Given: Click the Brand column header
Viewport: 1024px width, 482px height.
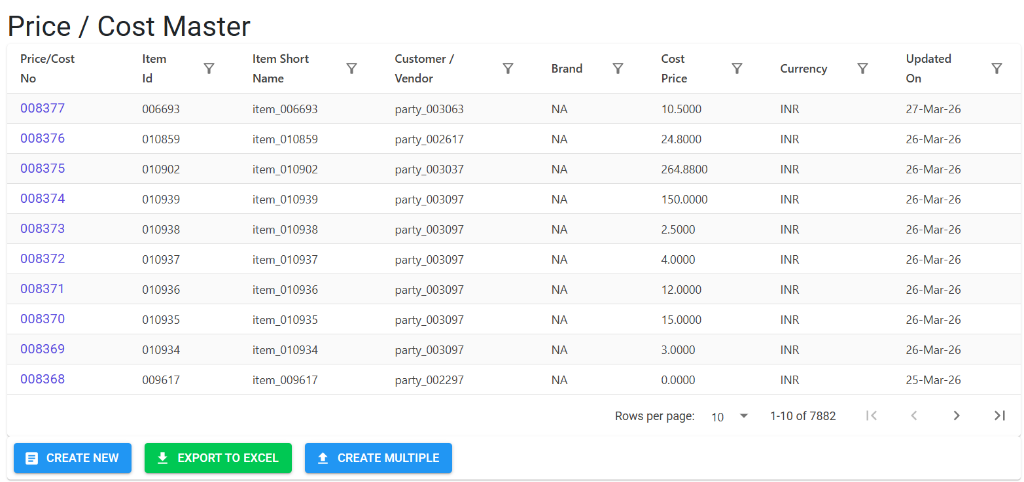Looking at the screenshot, I should coord(567,69).
